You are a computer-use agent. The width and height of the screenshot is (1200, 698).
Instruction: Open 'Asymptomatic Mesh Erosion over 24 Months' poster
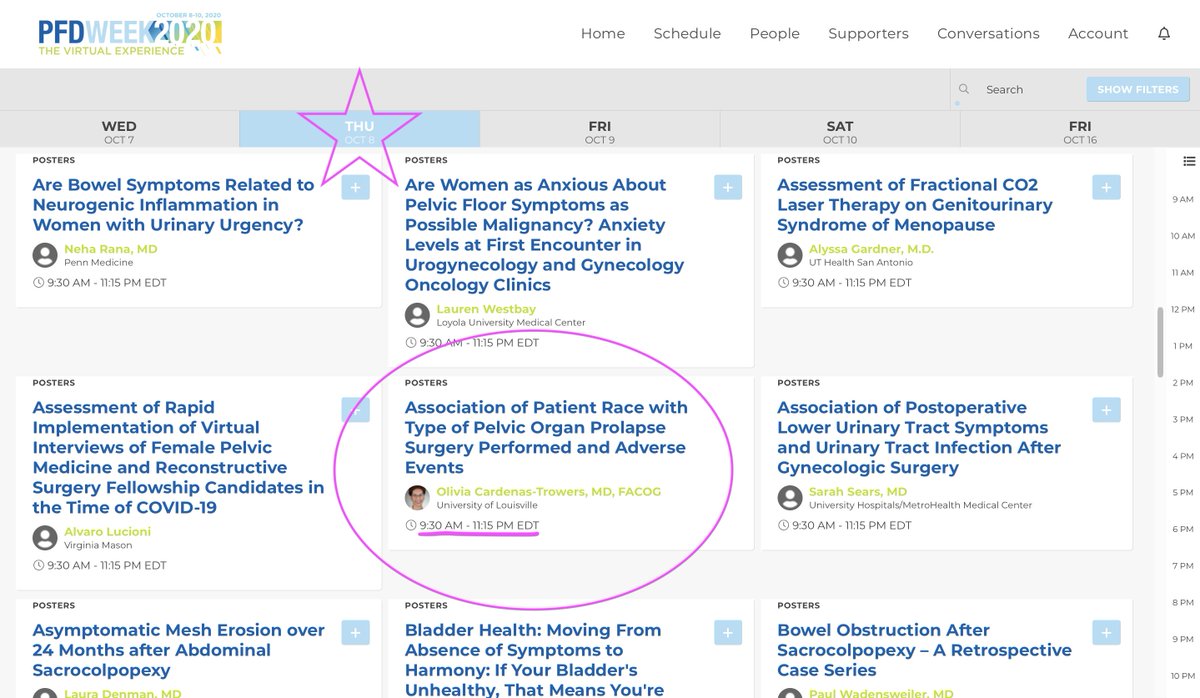178,650
